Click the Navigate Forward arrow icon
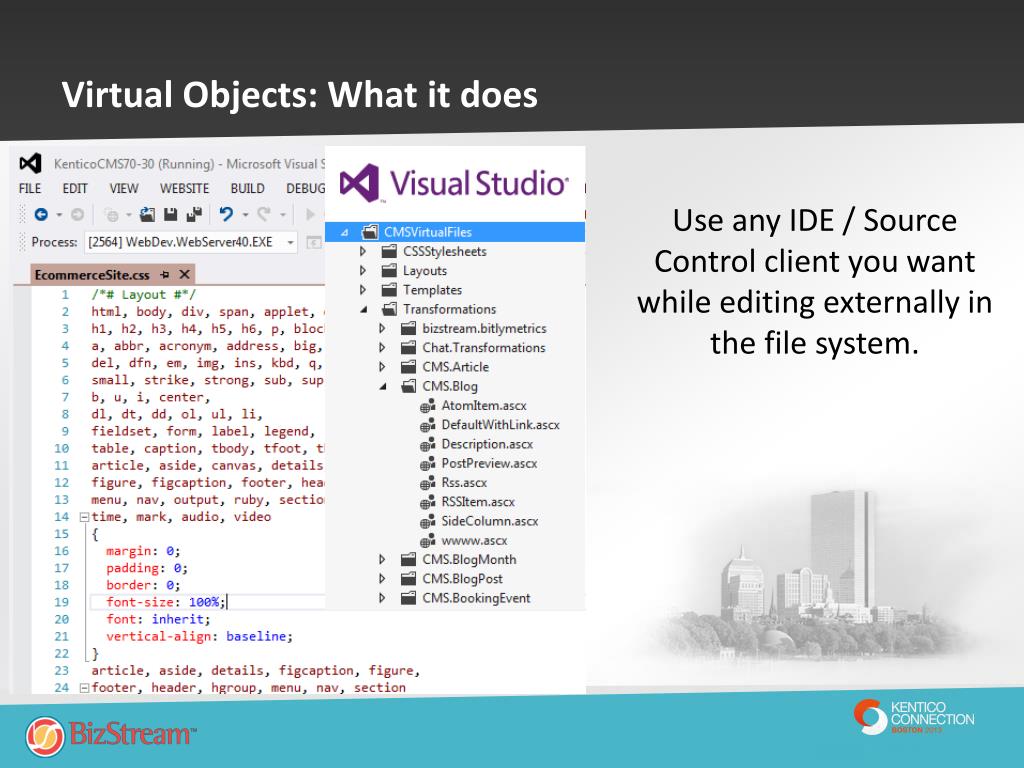This screenshot has width=1024, height=768. point(77,214)
